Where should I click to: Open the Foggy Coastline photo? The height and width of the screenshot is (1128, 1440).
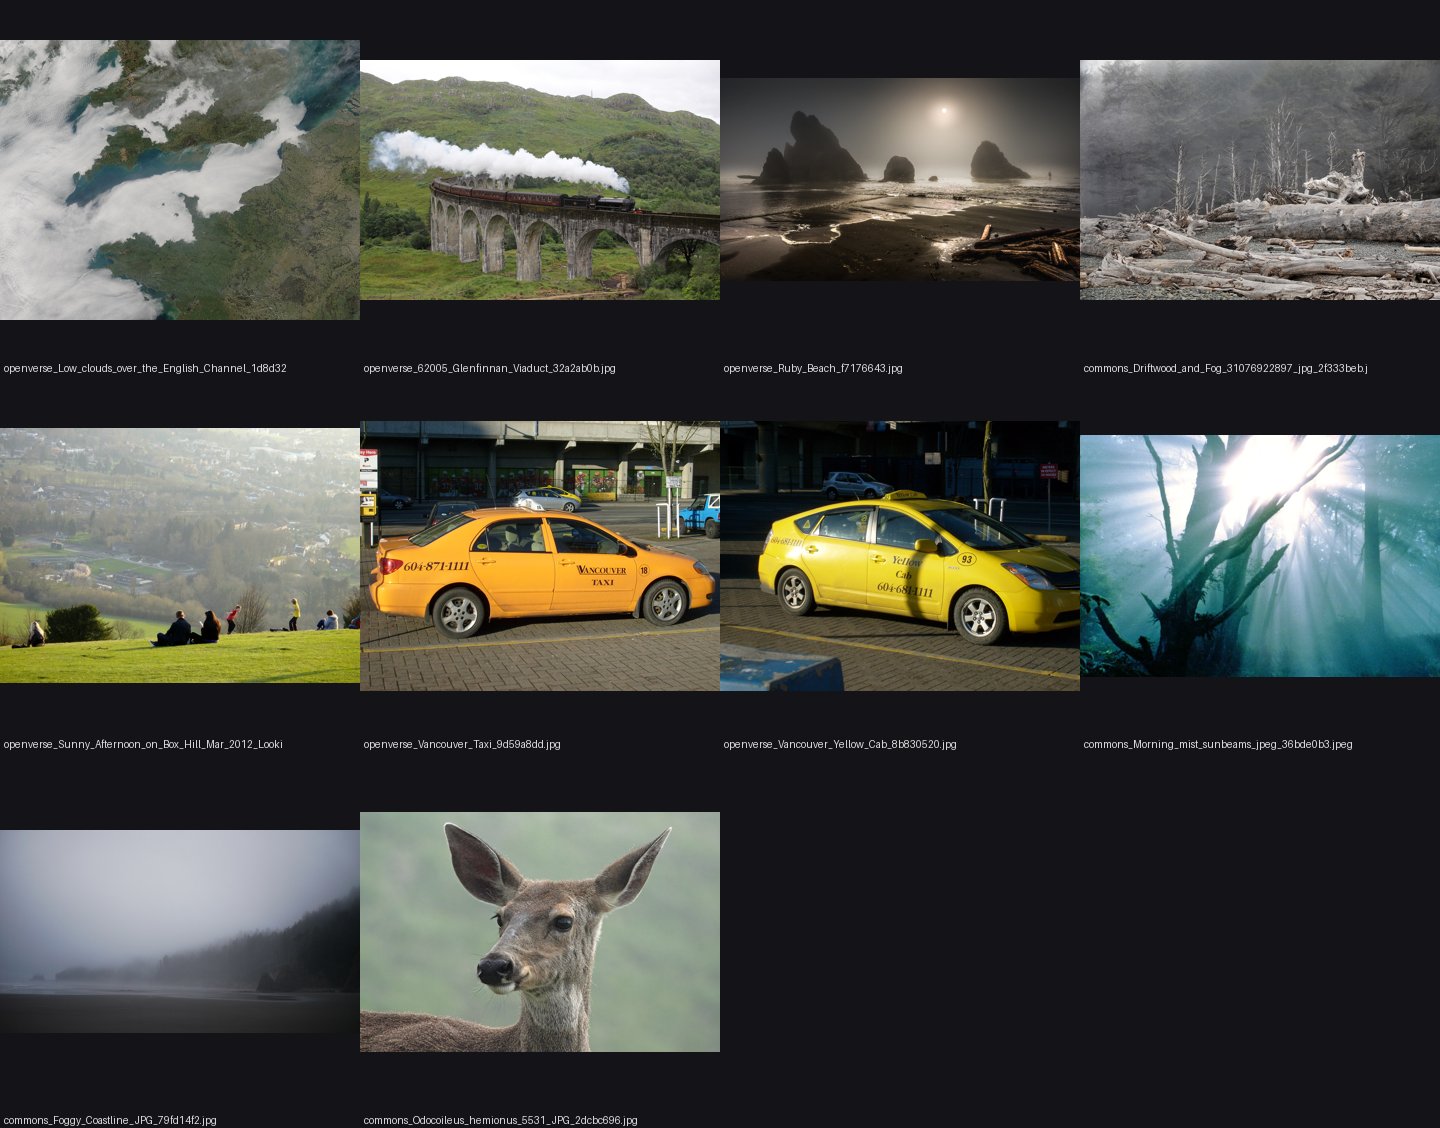(x=180, y=931)
